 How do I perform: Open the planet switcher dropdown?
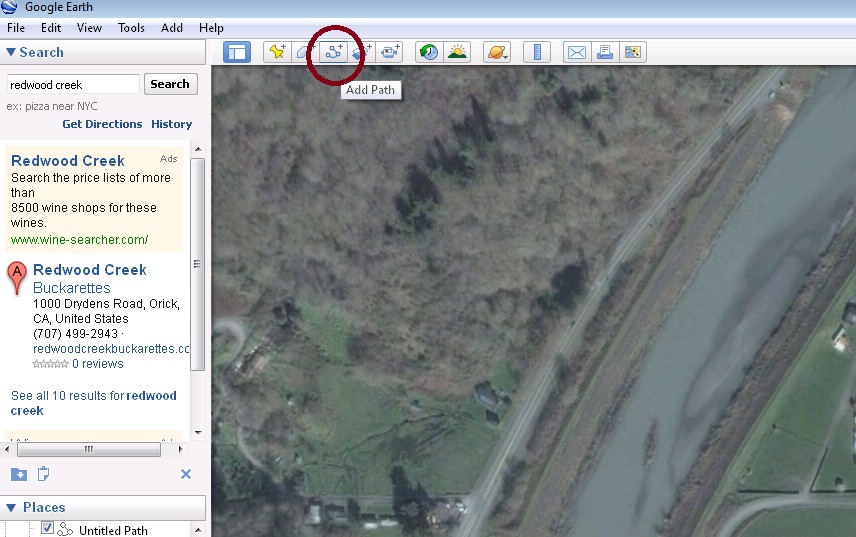[x=496, y=52]
